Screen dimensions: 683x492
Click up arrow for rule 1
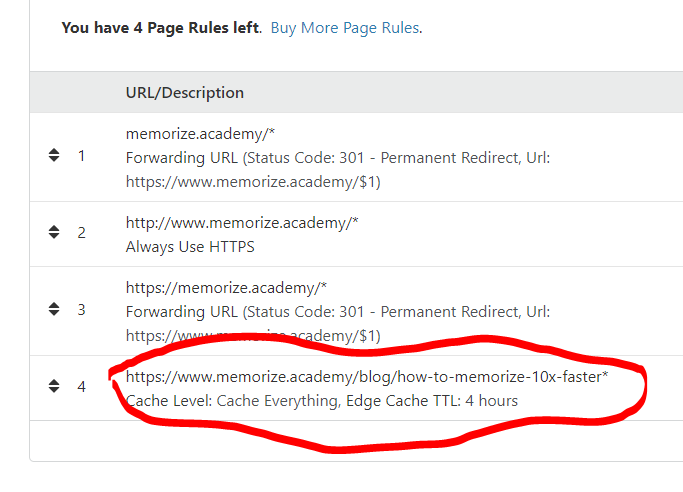(x=54, y=151)
